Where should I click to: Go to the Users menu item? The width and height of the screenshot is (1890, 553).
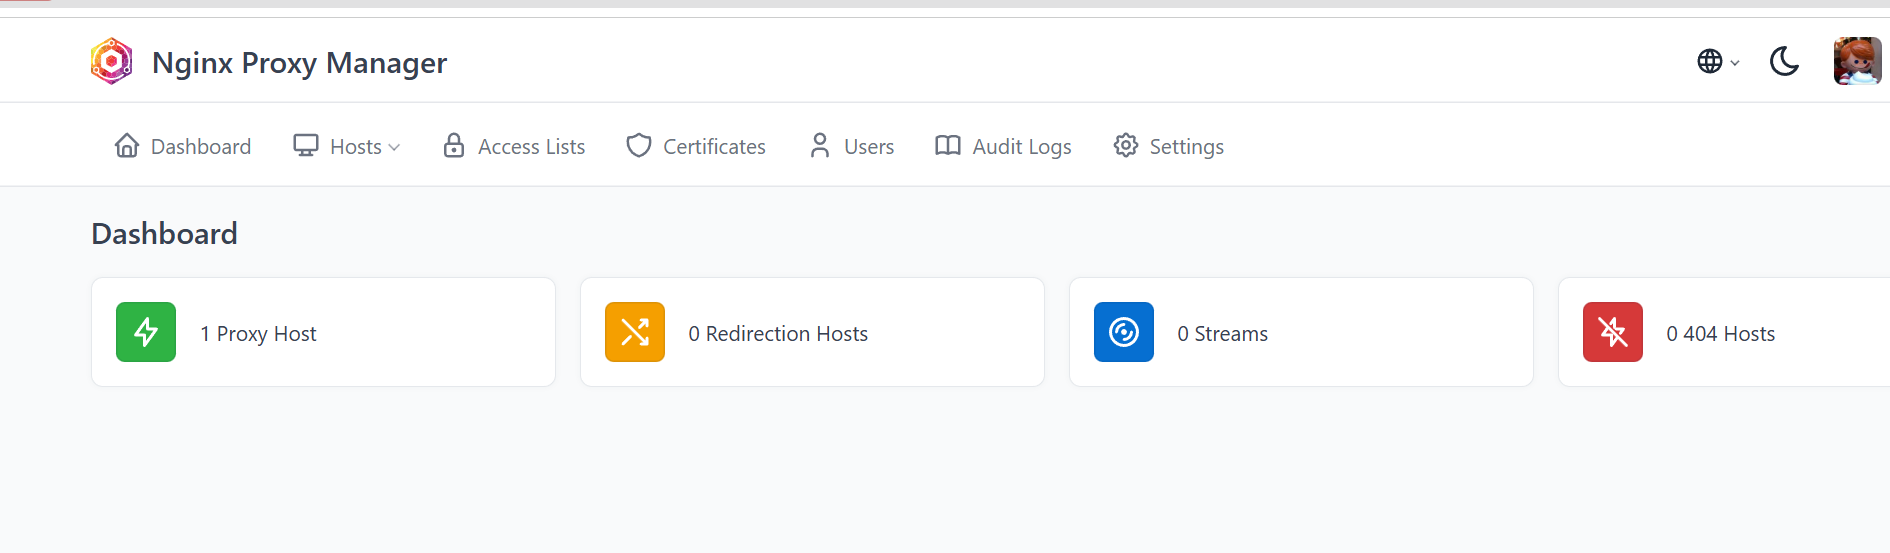coord(852,147)
